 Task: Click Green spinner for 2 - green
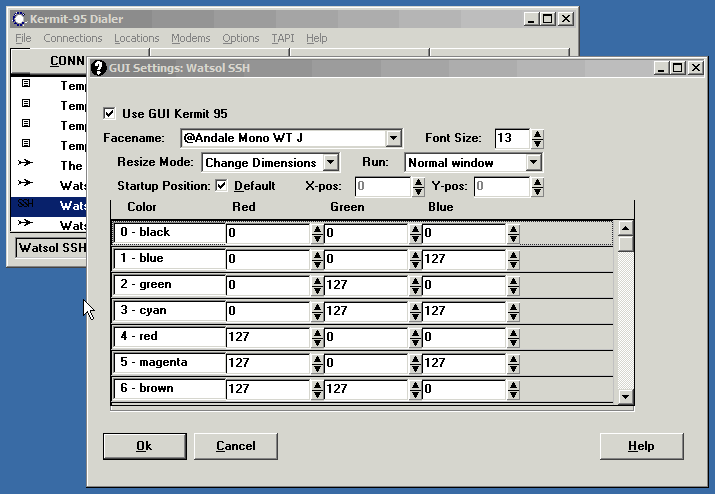[415, 286]
